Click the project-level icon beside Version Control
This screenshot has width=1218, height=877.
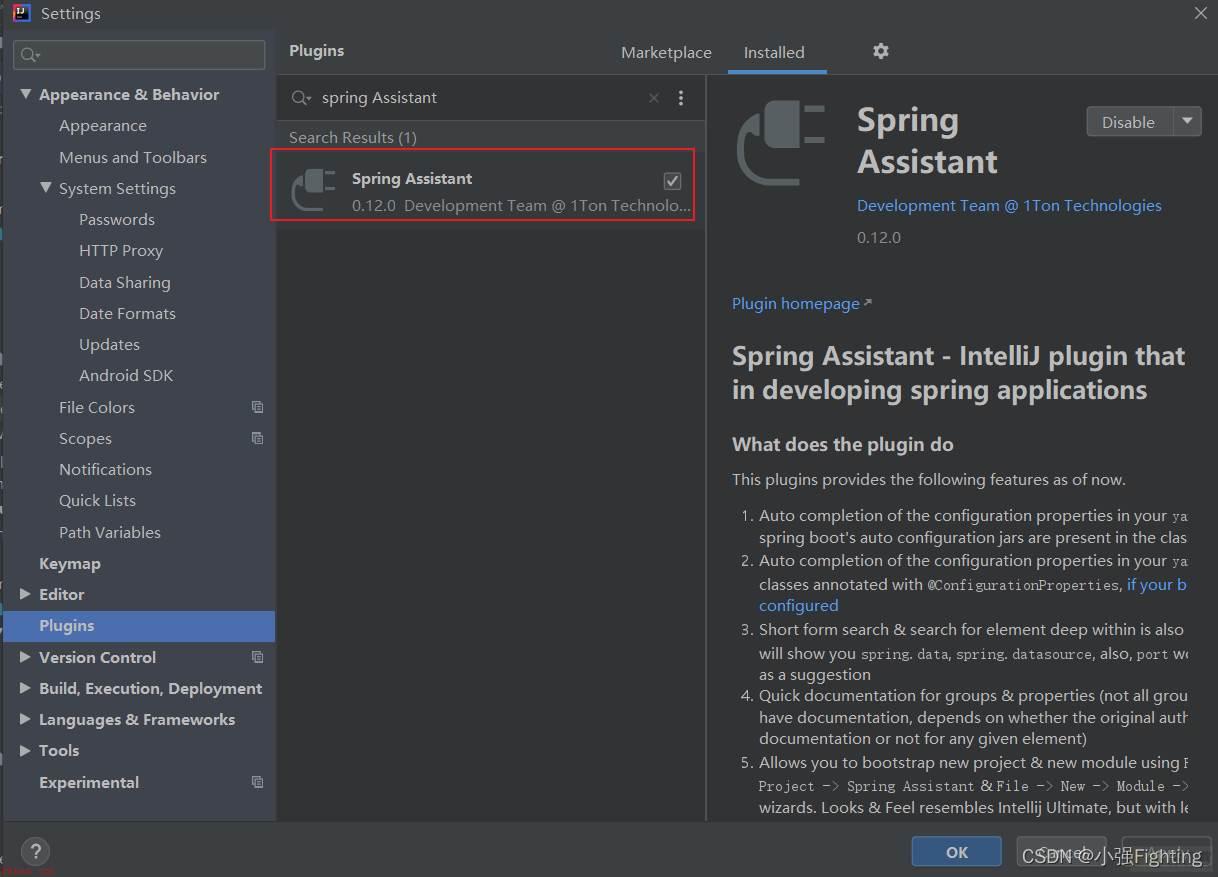click(257, 657)
